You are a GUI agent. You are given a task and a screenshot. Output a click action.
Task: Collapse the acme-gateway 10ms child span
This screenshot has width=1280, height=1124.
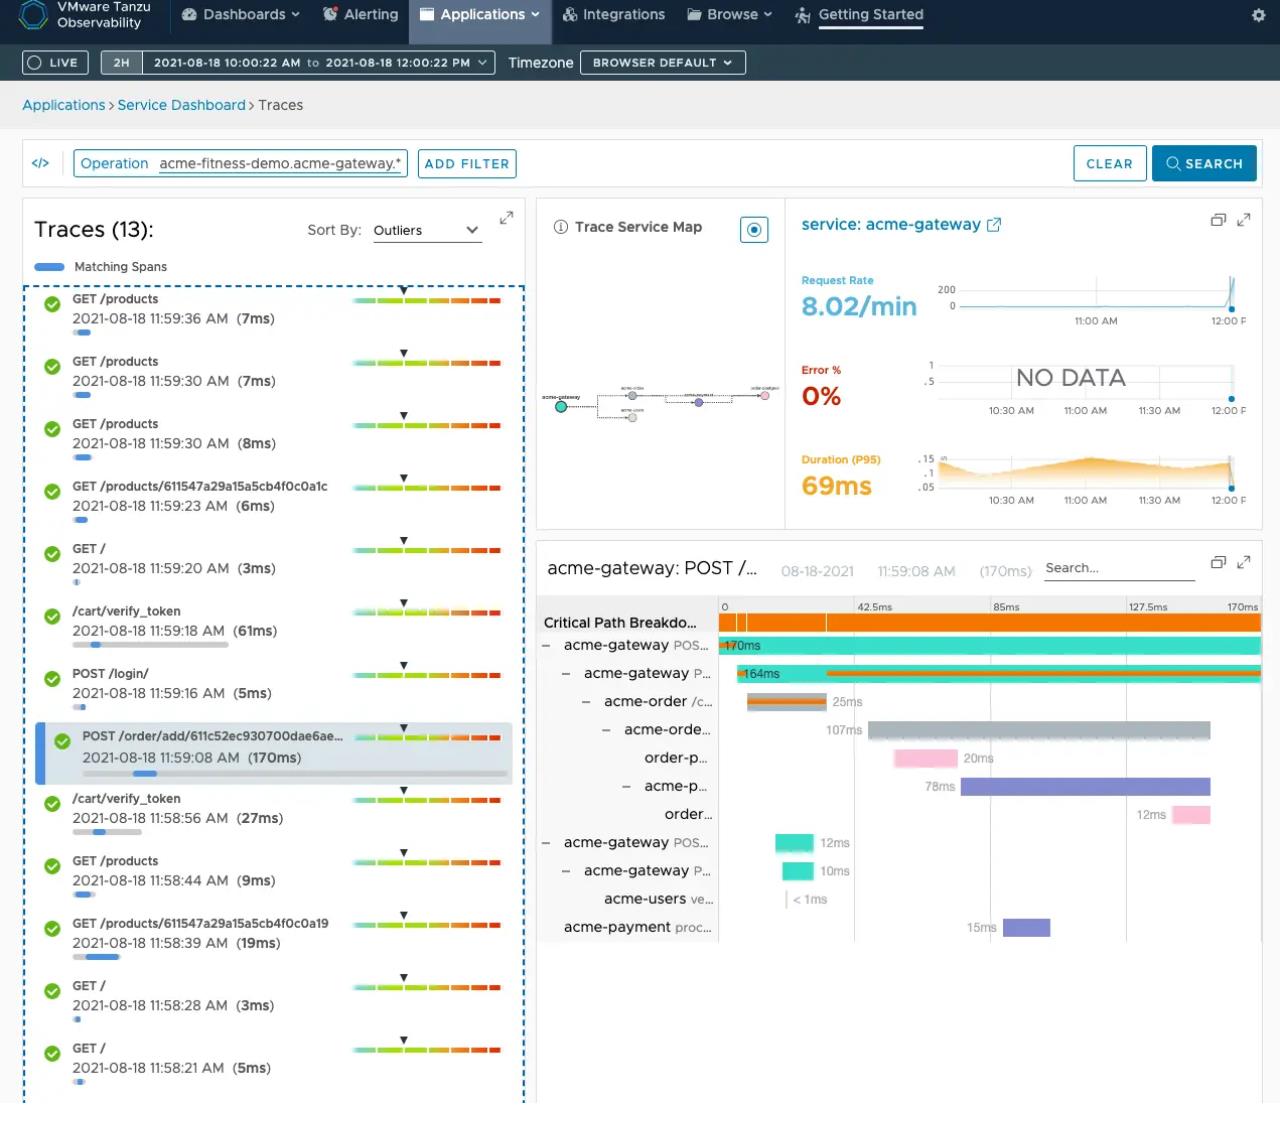click(566, 871)
